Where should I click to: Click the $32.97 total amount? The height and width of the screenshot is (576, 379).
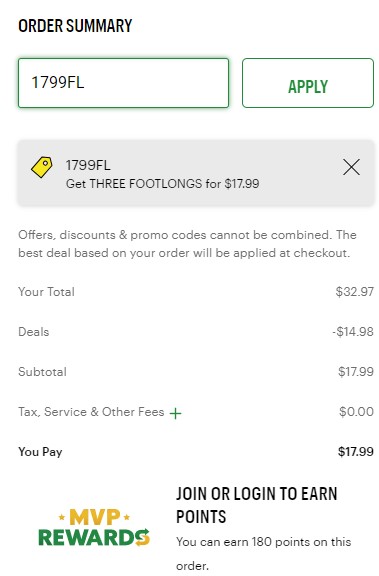coord(354,292)
